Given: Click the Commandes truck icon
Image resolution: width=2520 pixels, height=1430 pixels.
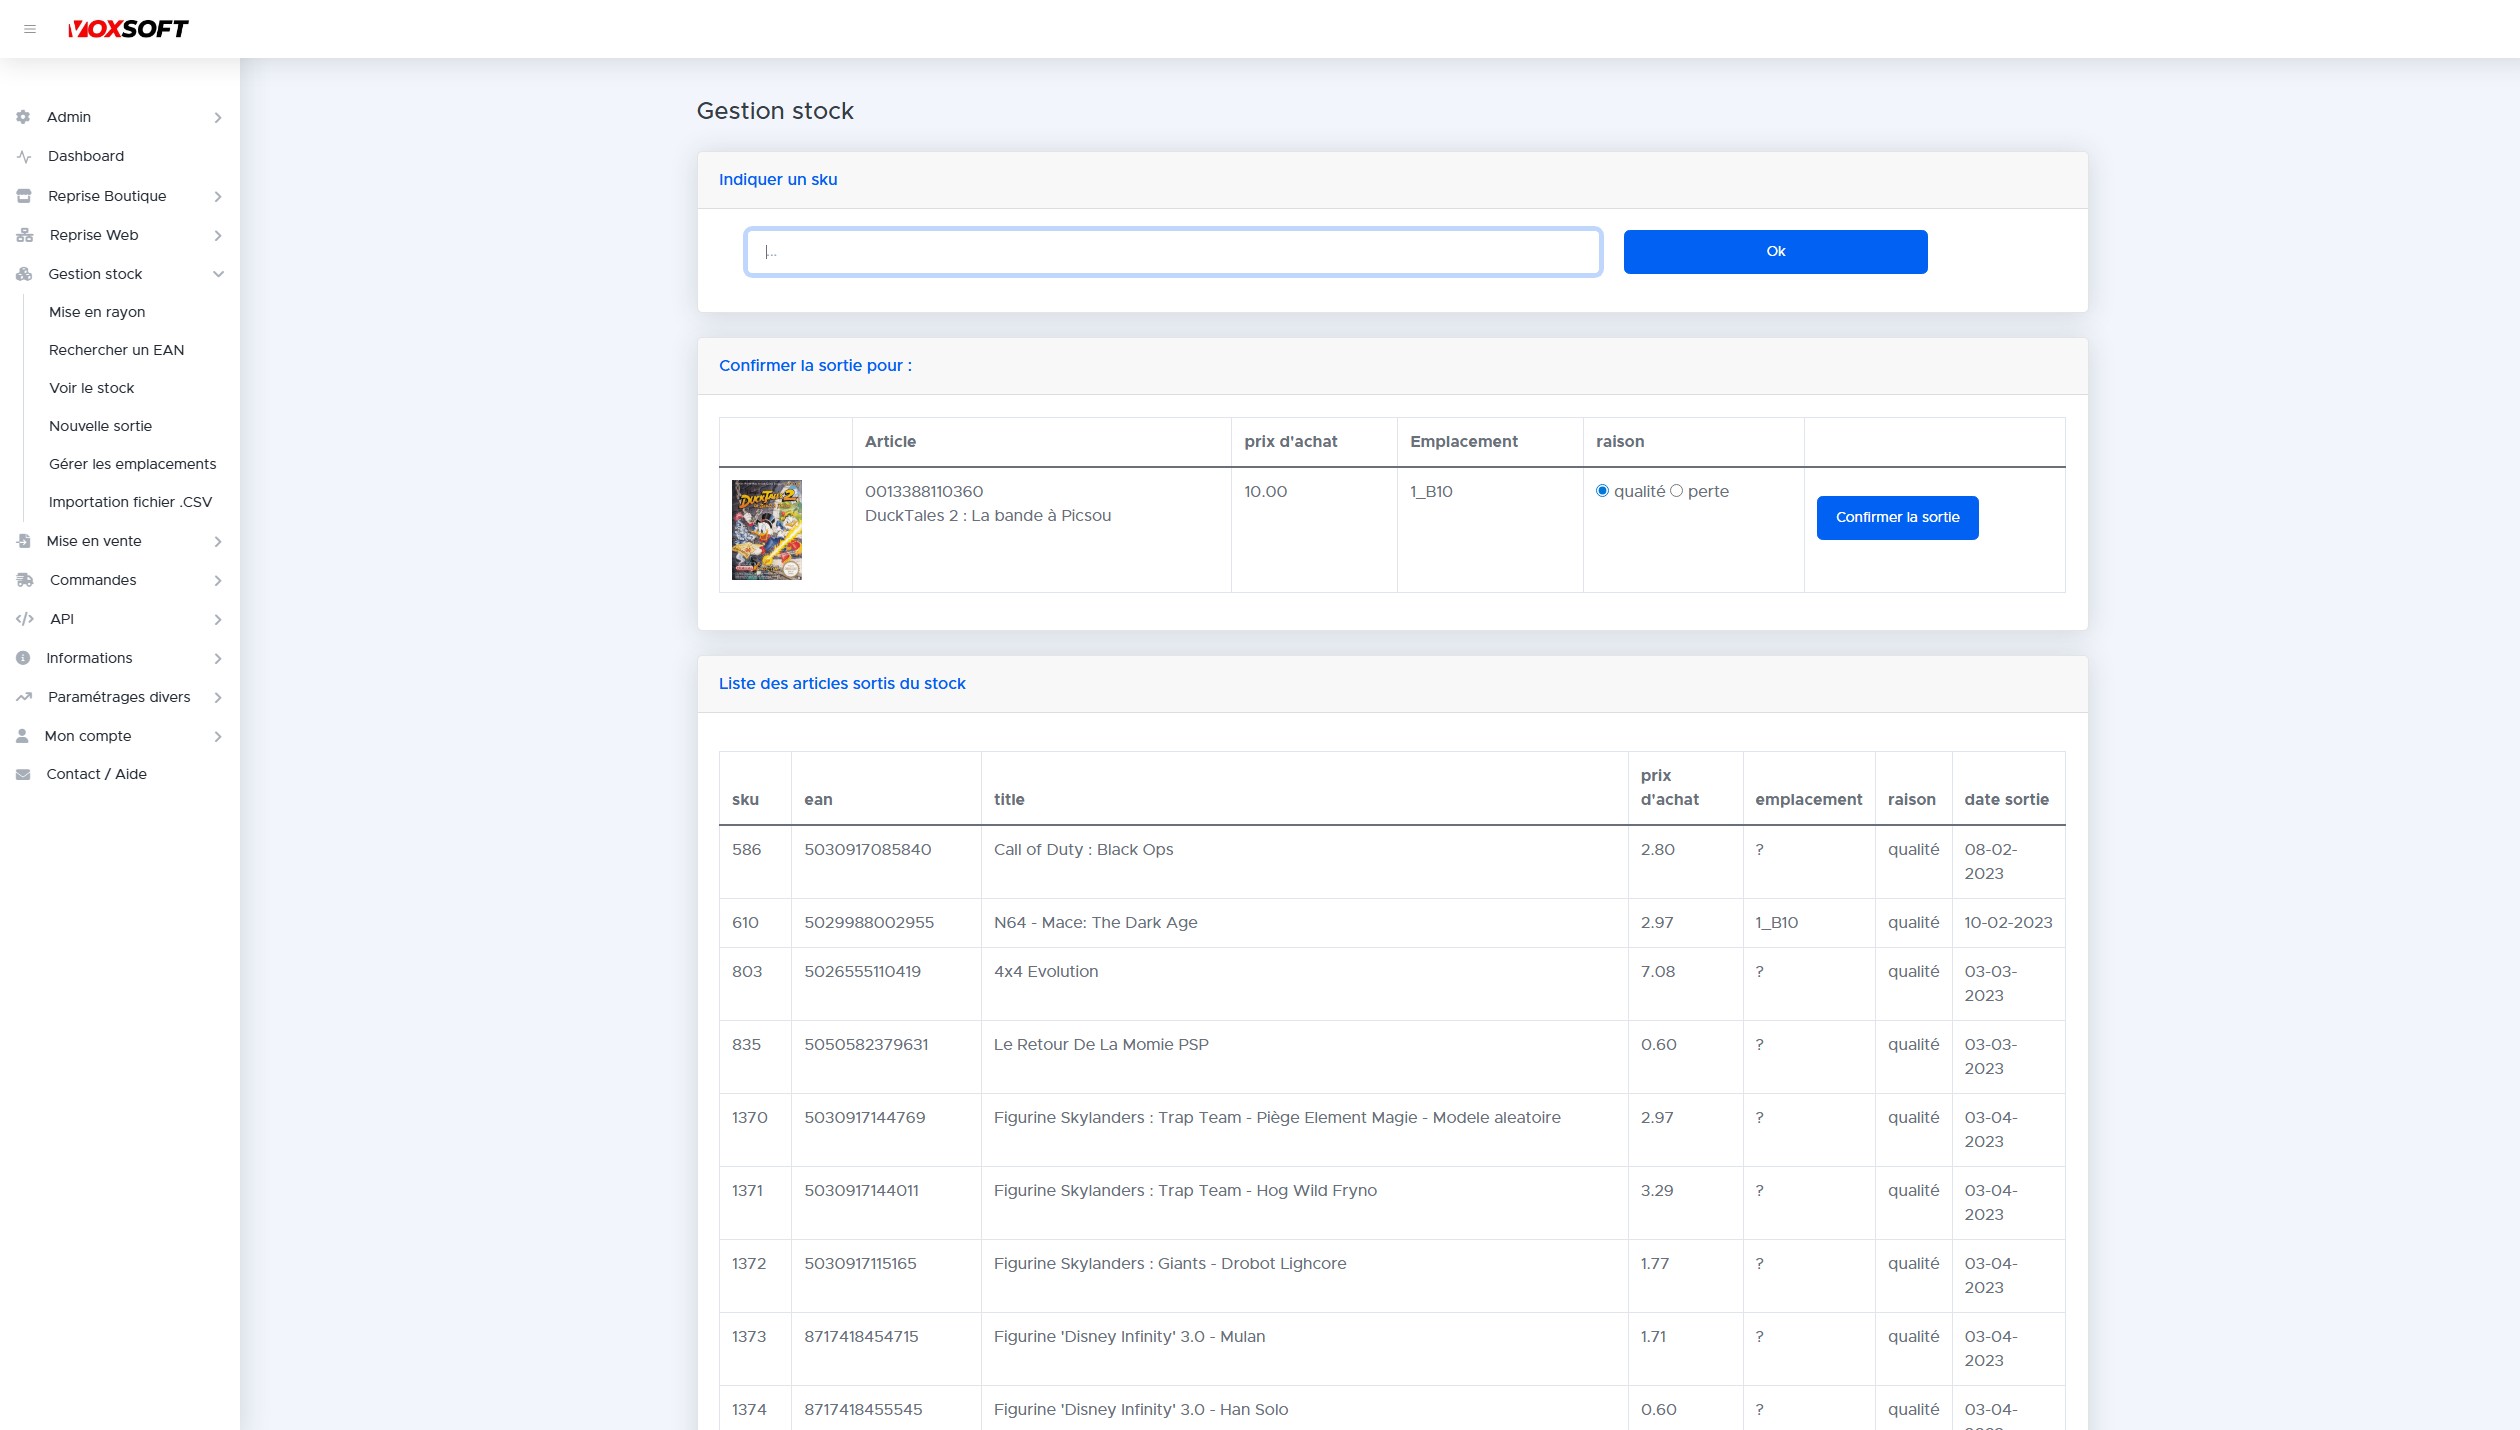Looking at the screenshot, I should [25, 580].
